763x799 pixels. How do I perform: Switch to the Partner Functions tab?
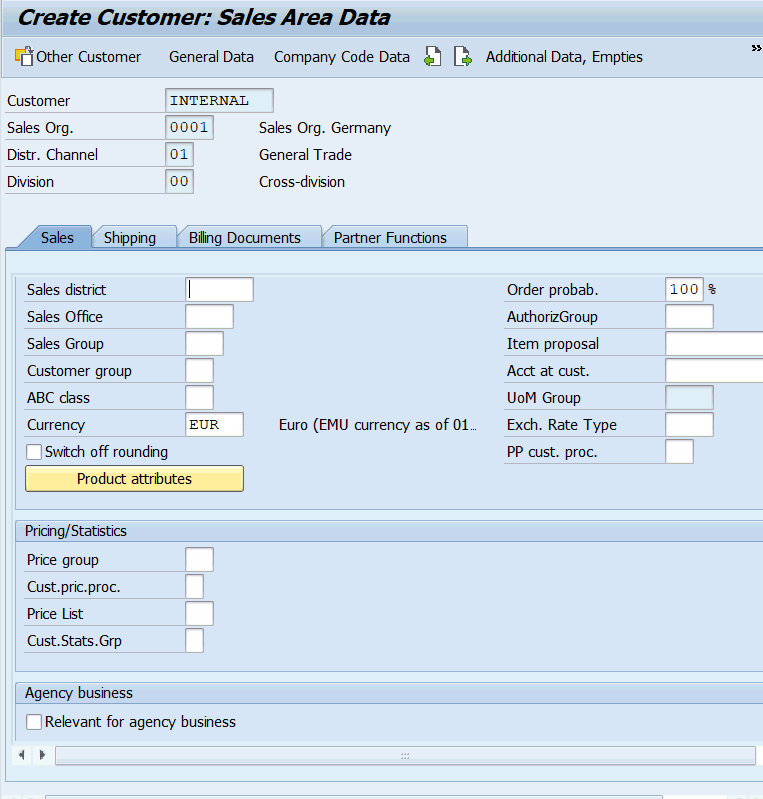pyautogui.click(x=390, y=237)
